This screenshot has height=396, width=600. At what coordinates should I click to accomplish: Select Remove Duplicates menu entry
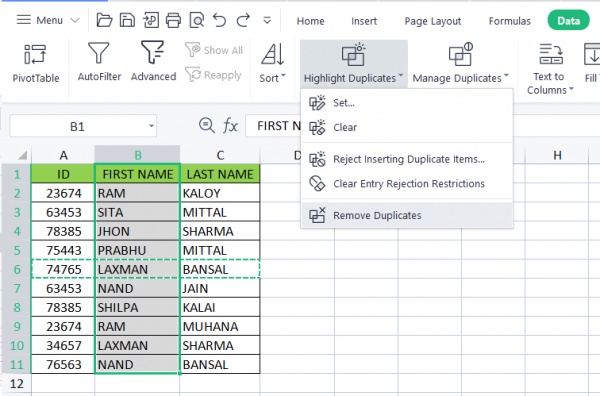(407, 215)
